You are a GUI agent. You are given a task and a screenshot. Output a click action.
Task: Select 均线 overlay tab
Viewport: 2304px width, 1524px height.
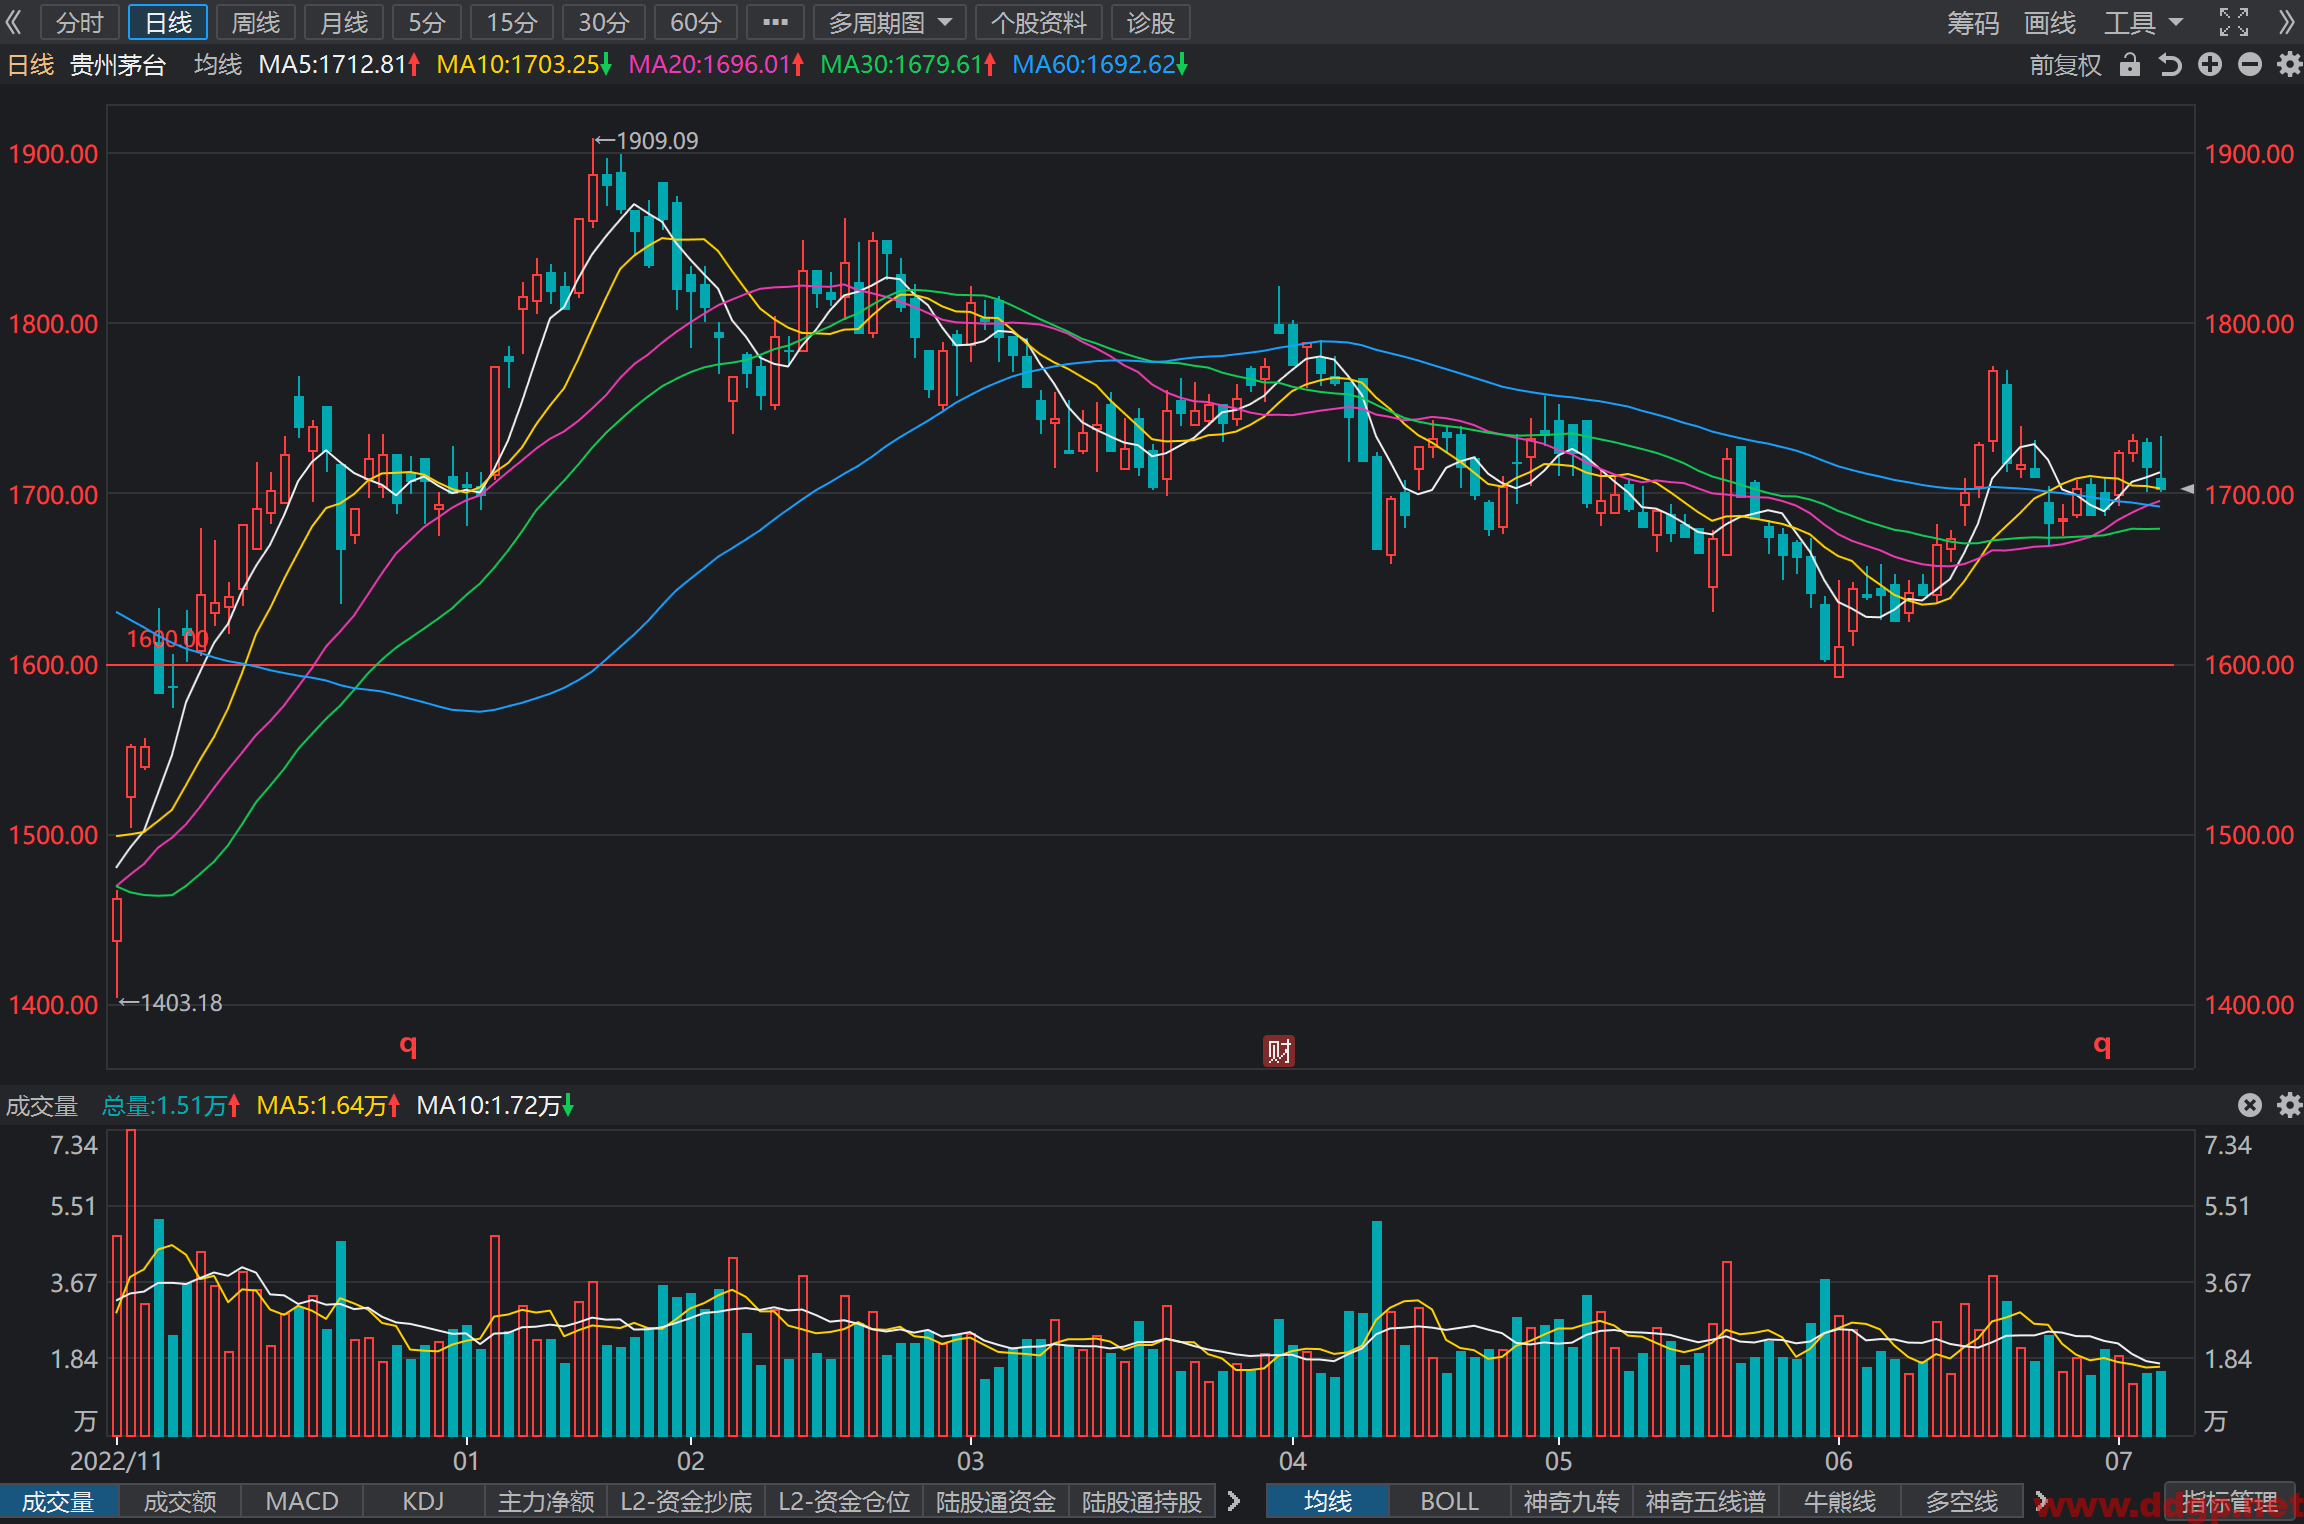click(x=1328, y=1501)
